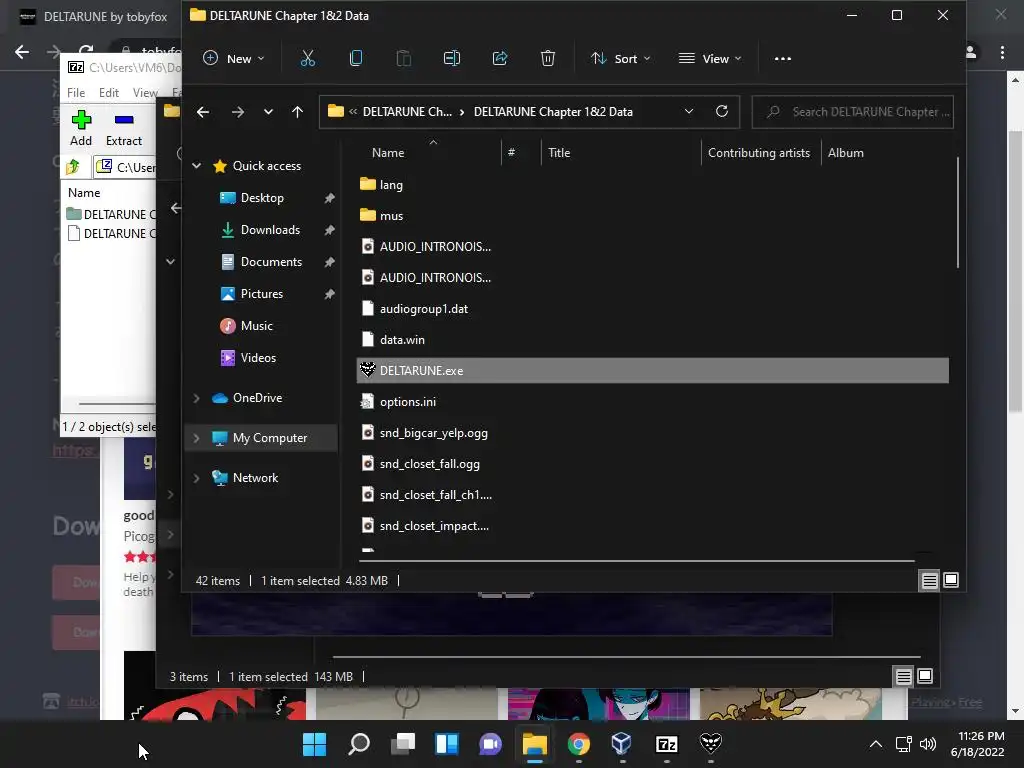Select snd_closet_fall.ogg file
Image resolution: width=1024 pixels, height=768 pixels.
tap(430, 464)
